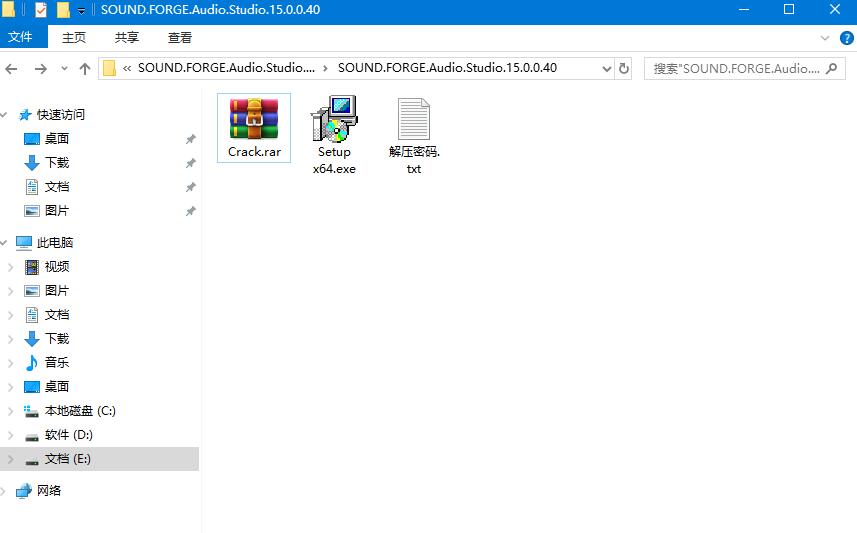The width and height of the screenshot is (857, 533).
Task: Click the title bar folder icon
Action: coord(8,9)
